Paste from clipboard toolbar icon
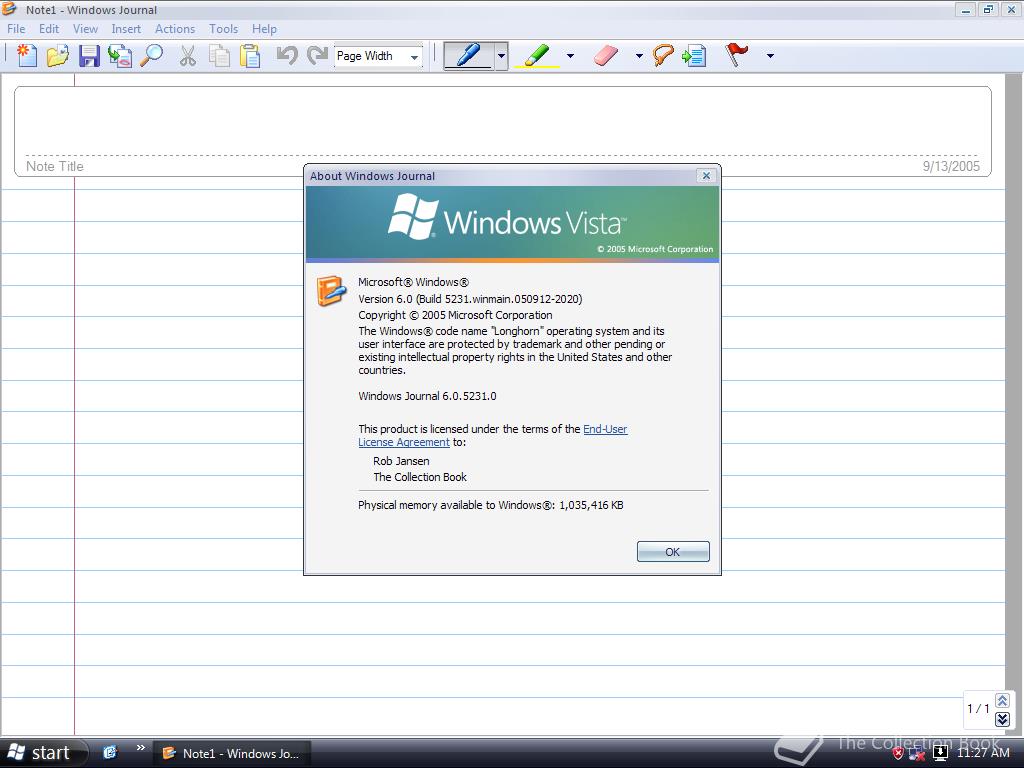This screenshot has height=768, width=1024. [x=250, y=56]
